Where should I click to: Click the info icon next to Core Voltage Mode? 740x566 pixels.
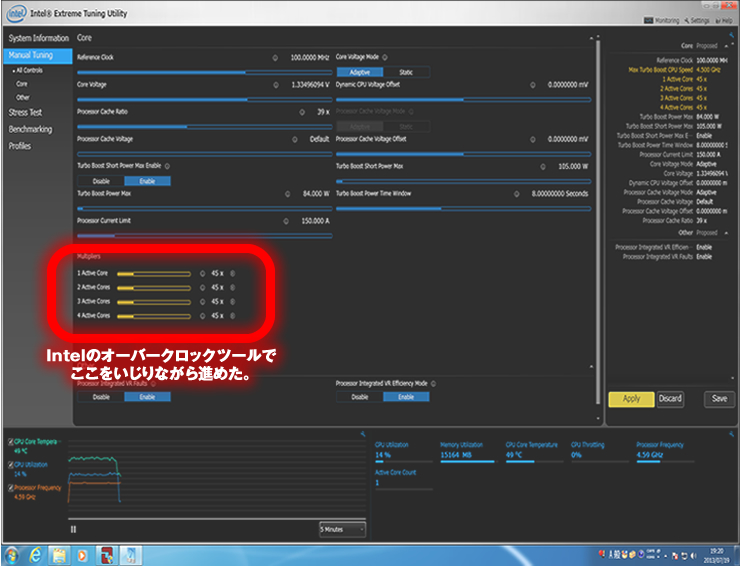385,57
